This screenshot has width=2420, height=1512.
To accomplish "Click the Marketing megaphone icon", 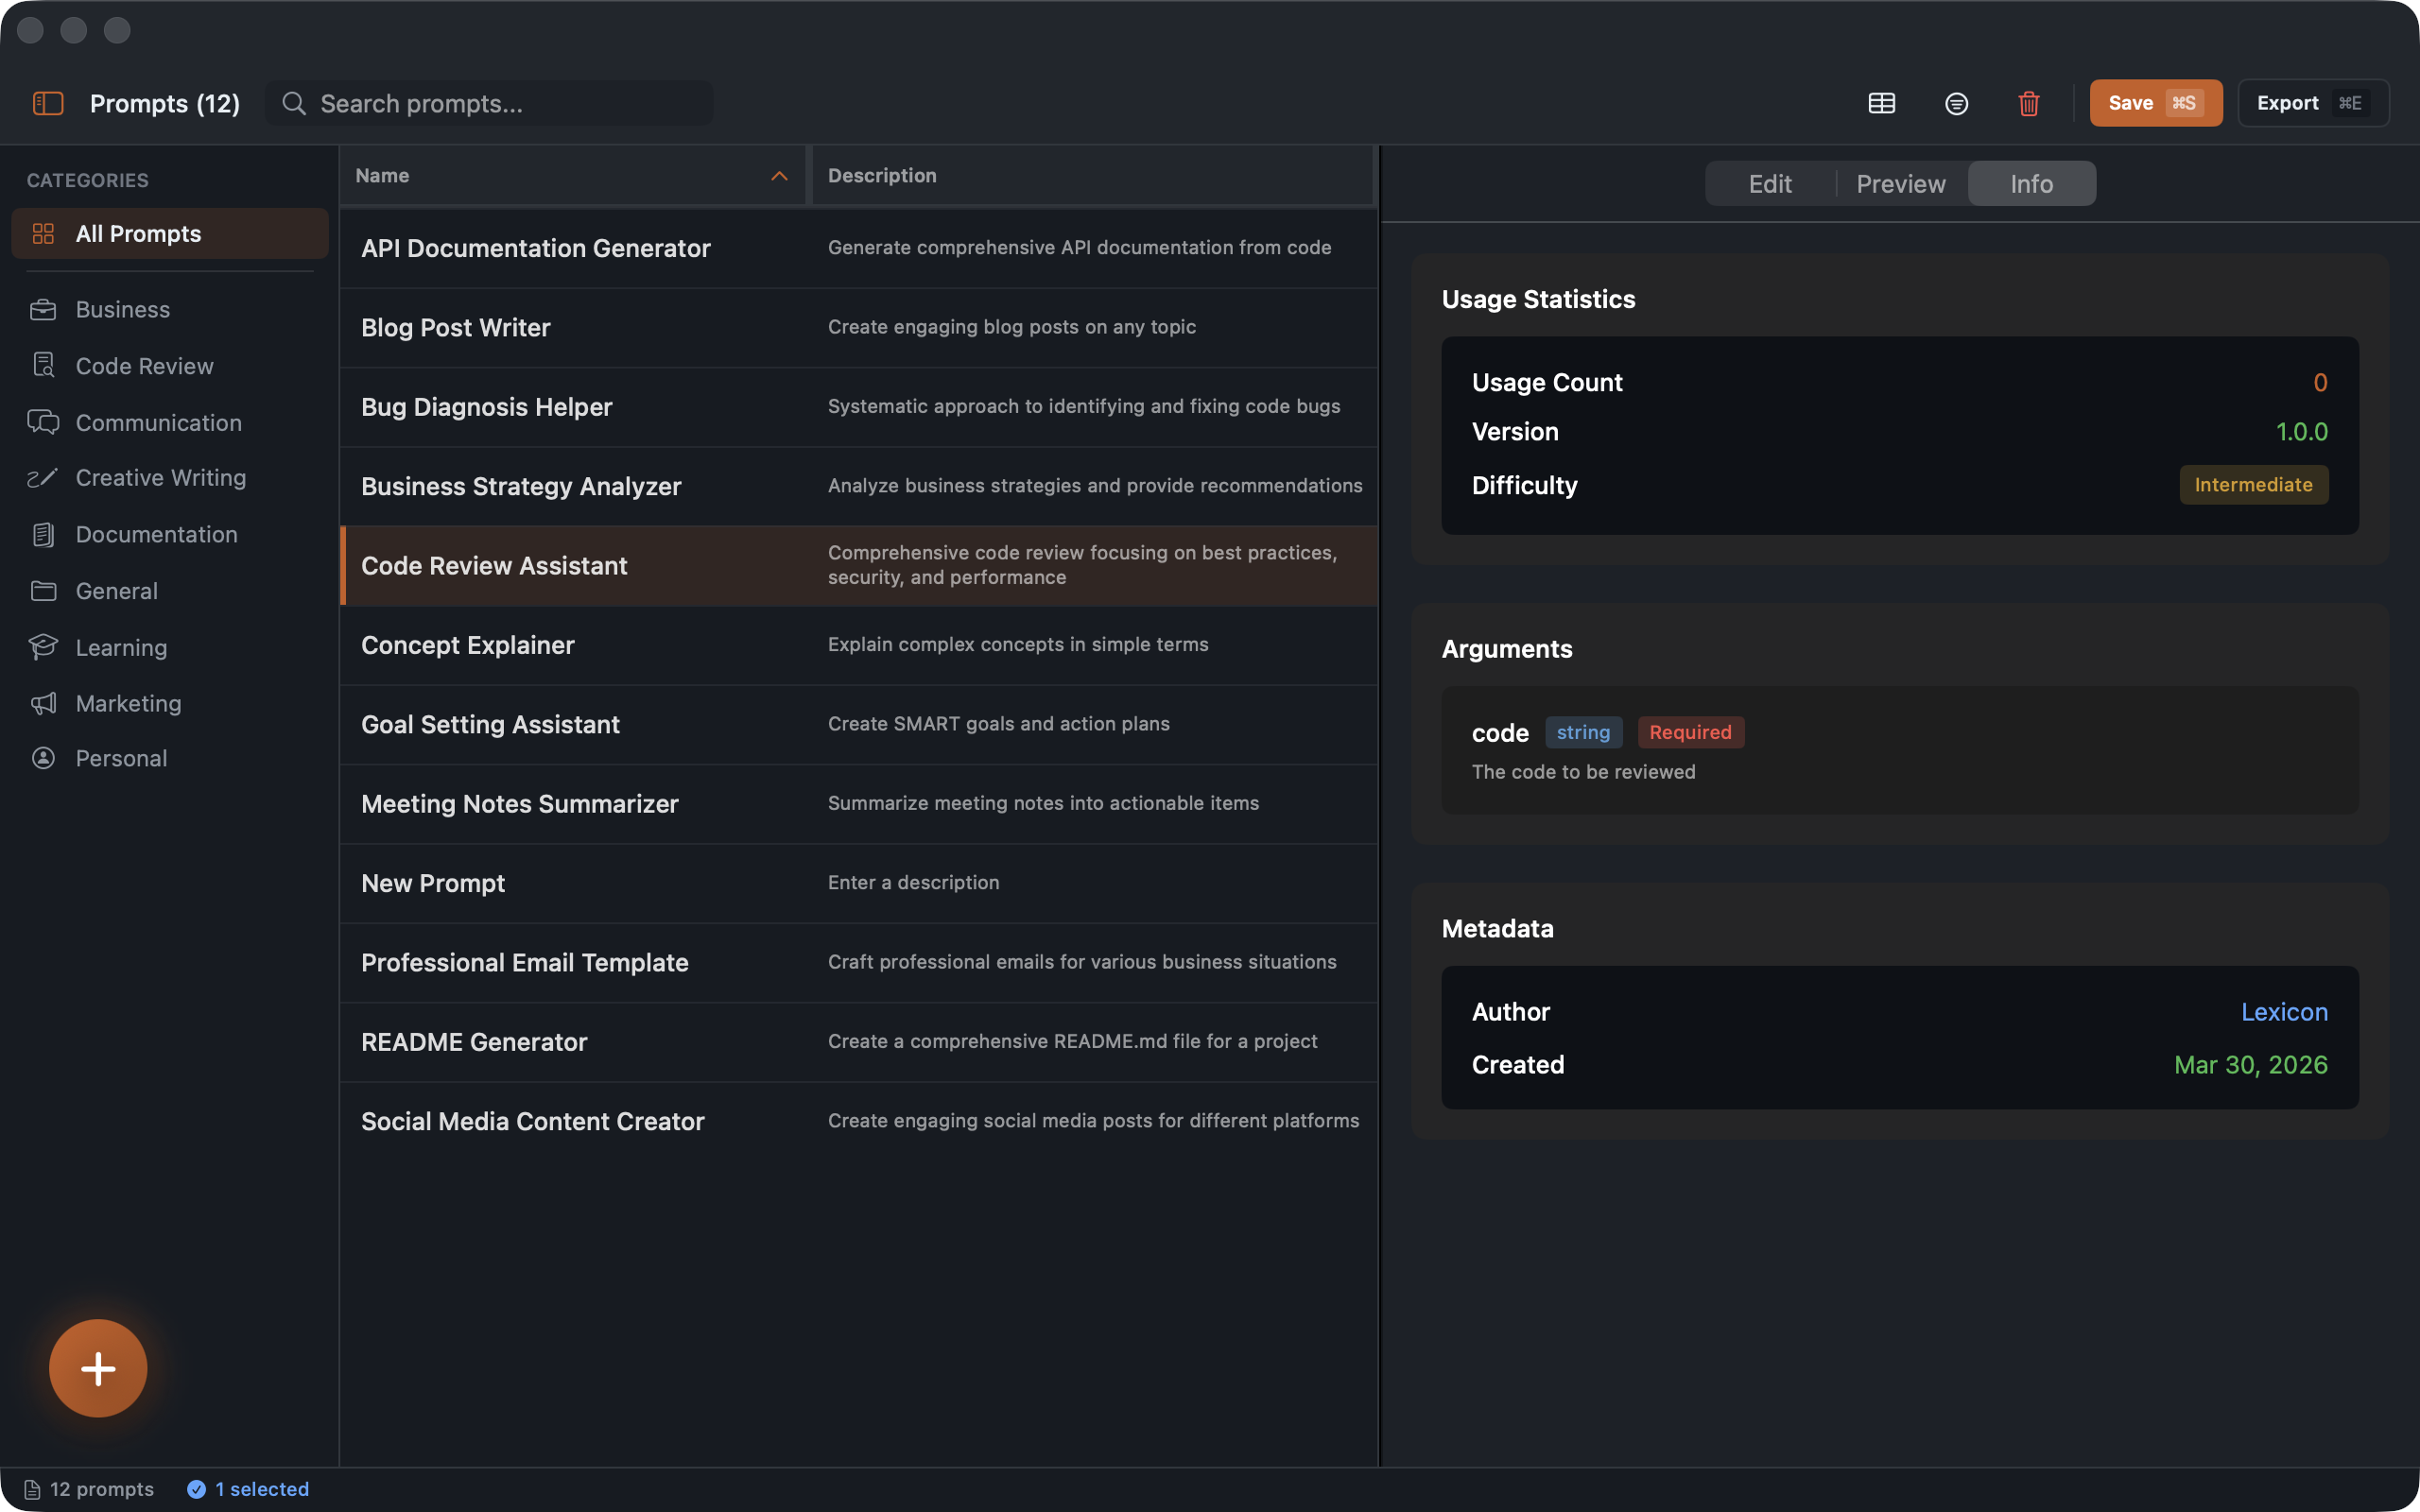I will click(x=43, y=703).
